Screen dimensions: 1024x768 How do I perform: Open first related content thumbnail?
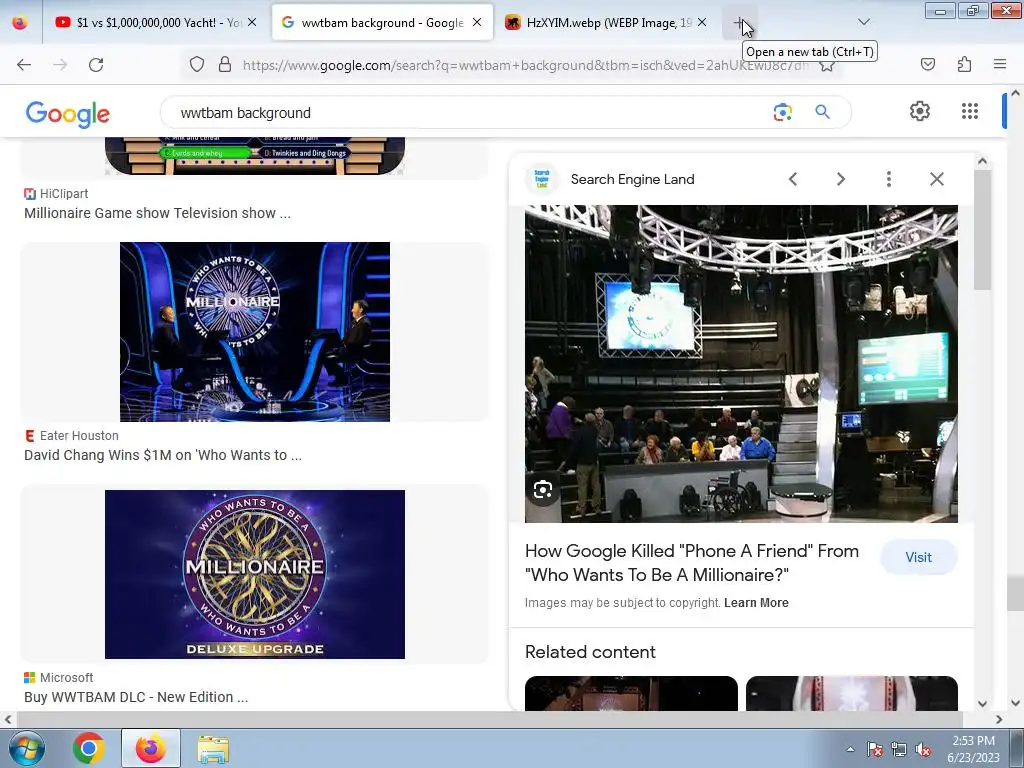click(x=631, y=694)
